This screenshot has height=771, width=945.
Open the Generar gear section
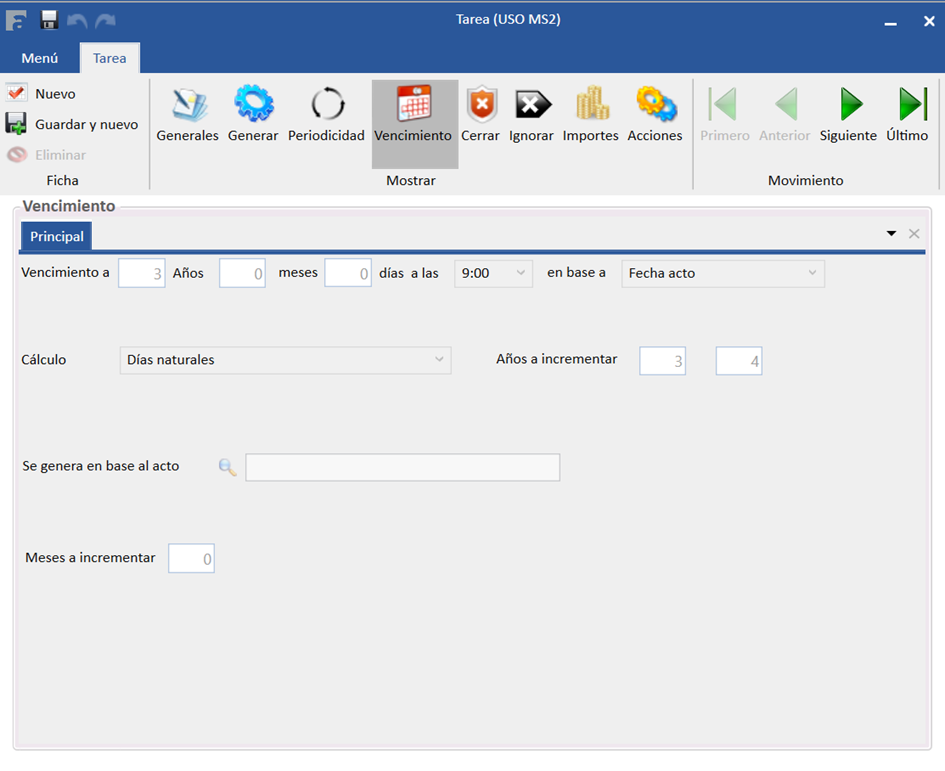[x=253, y=115]
